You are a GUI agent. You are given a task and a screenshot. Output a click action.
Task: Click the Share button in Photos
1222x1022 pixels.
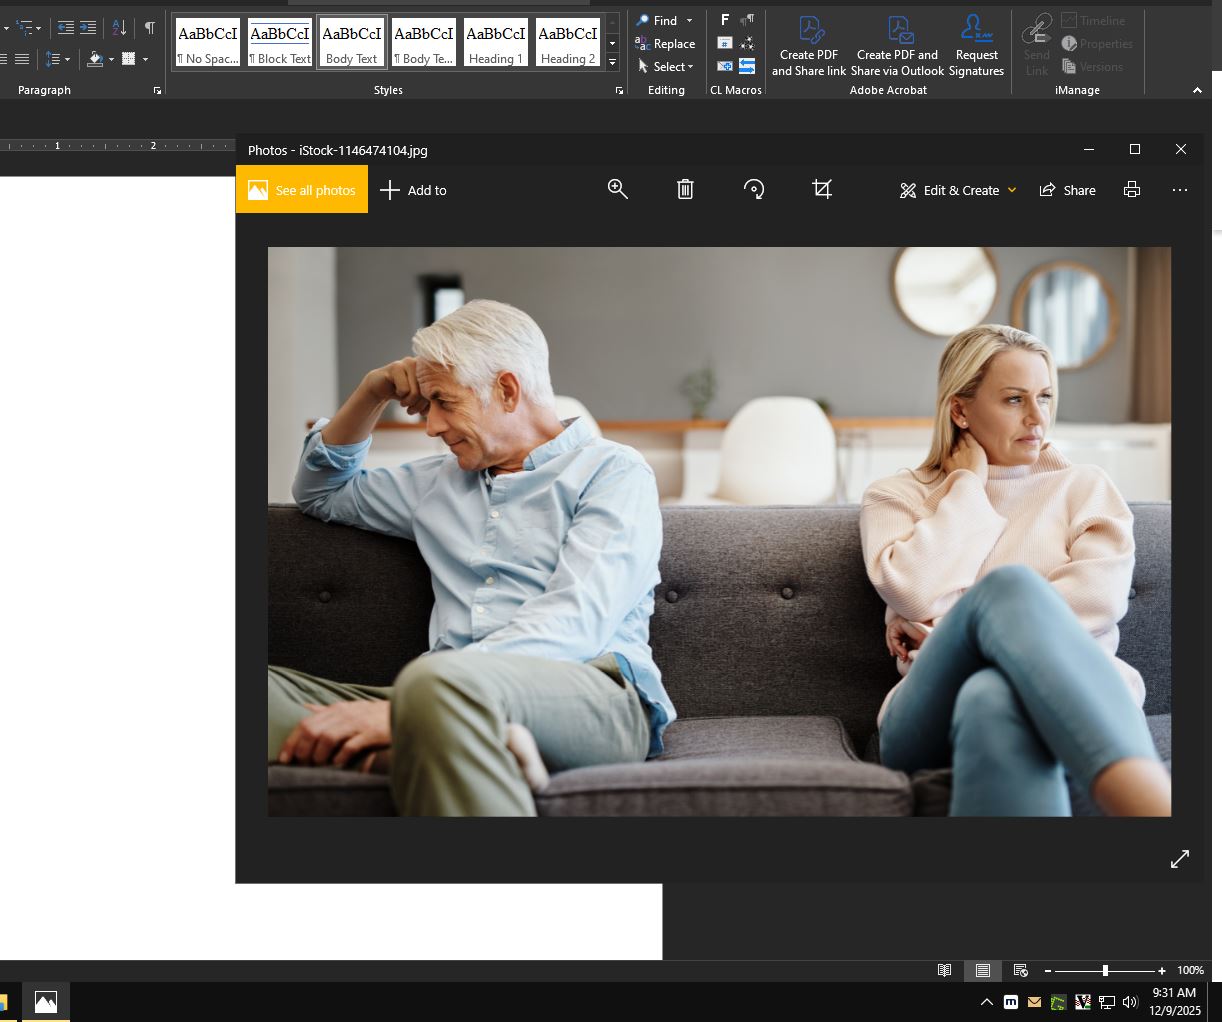1067,190
